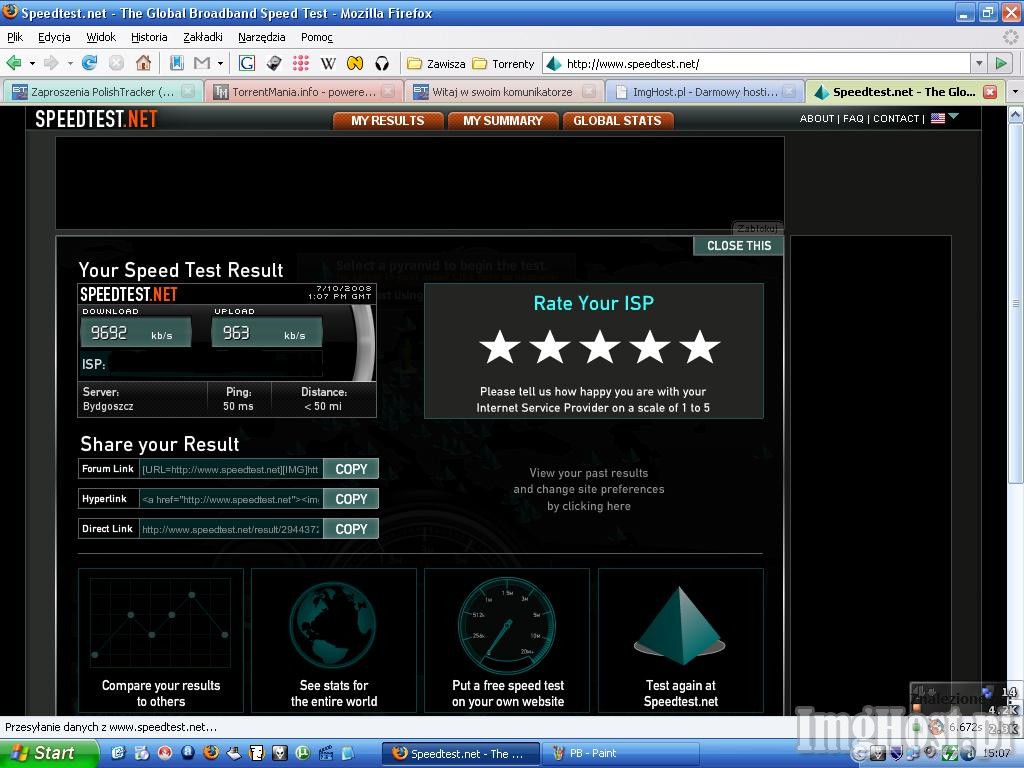Click the green sync arrows tray icon

[949, 754]
